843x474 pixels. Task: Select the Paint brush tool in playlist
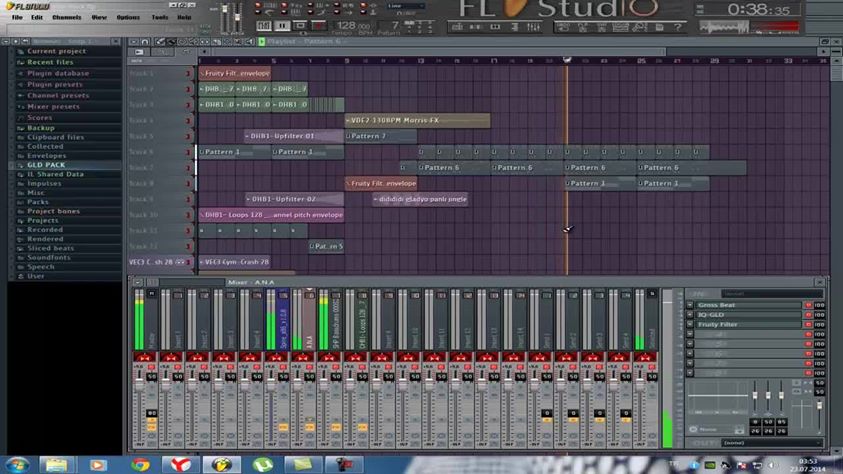click(x=171, y=41)
